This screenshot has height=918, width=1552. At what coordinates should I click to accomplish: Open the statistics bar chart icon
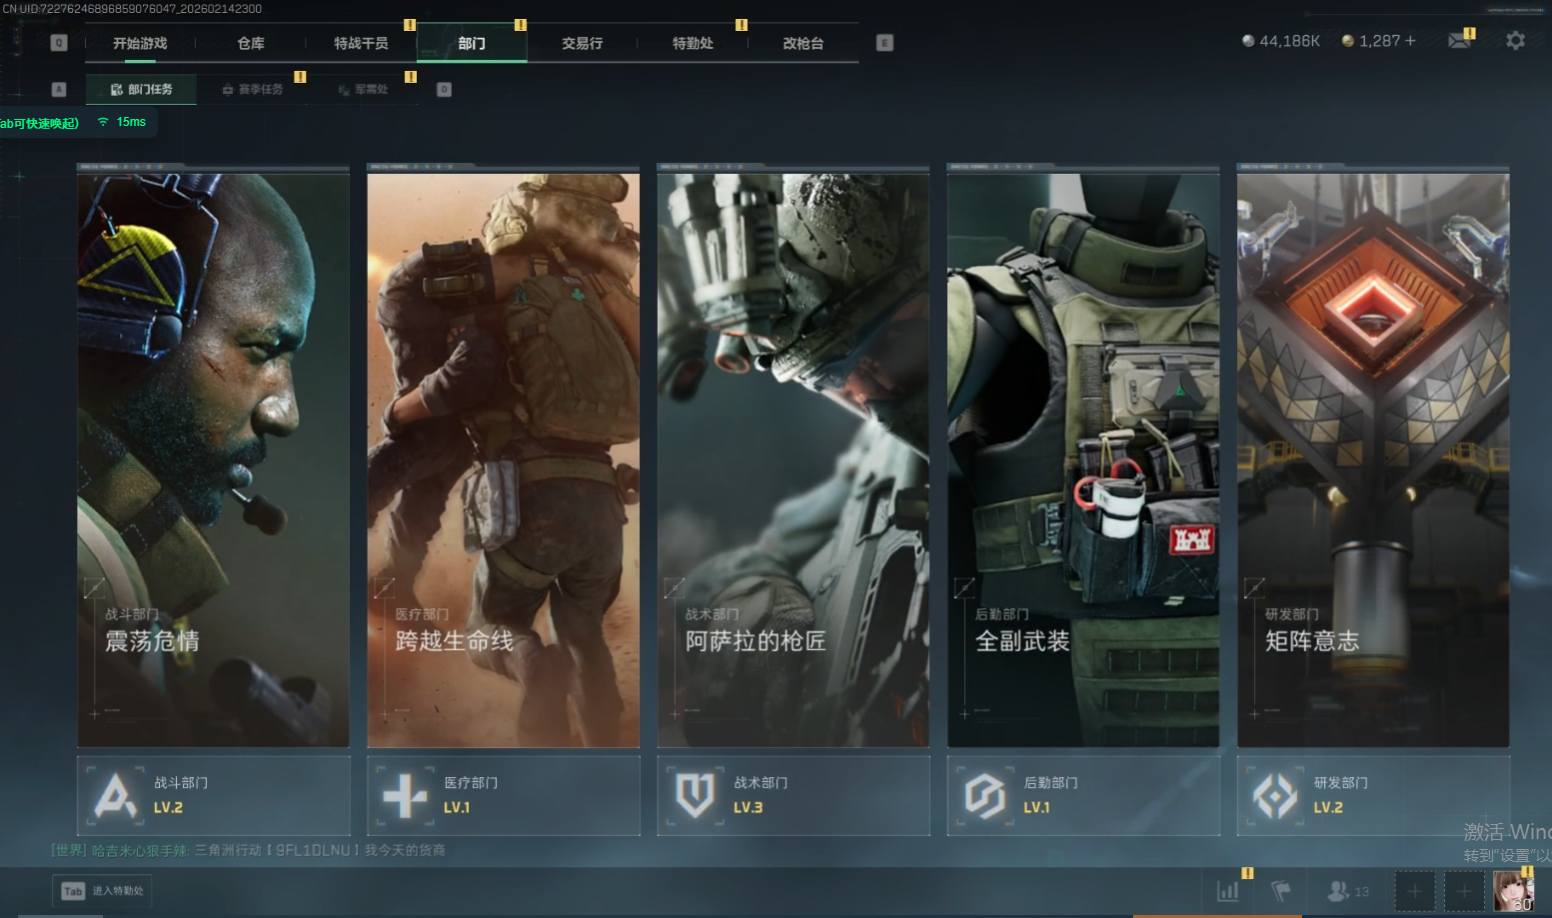coord(1228,890)
